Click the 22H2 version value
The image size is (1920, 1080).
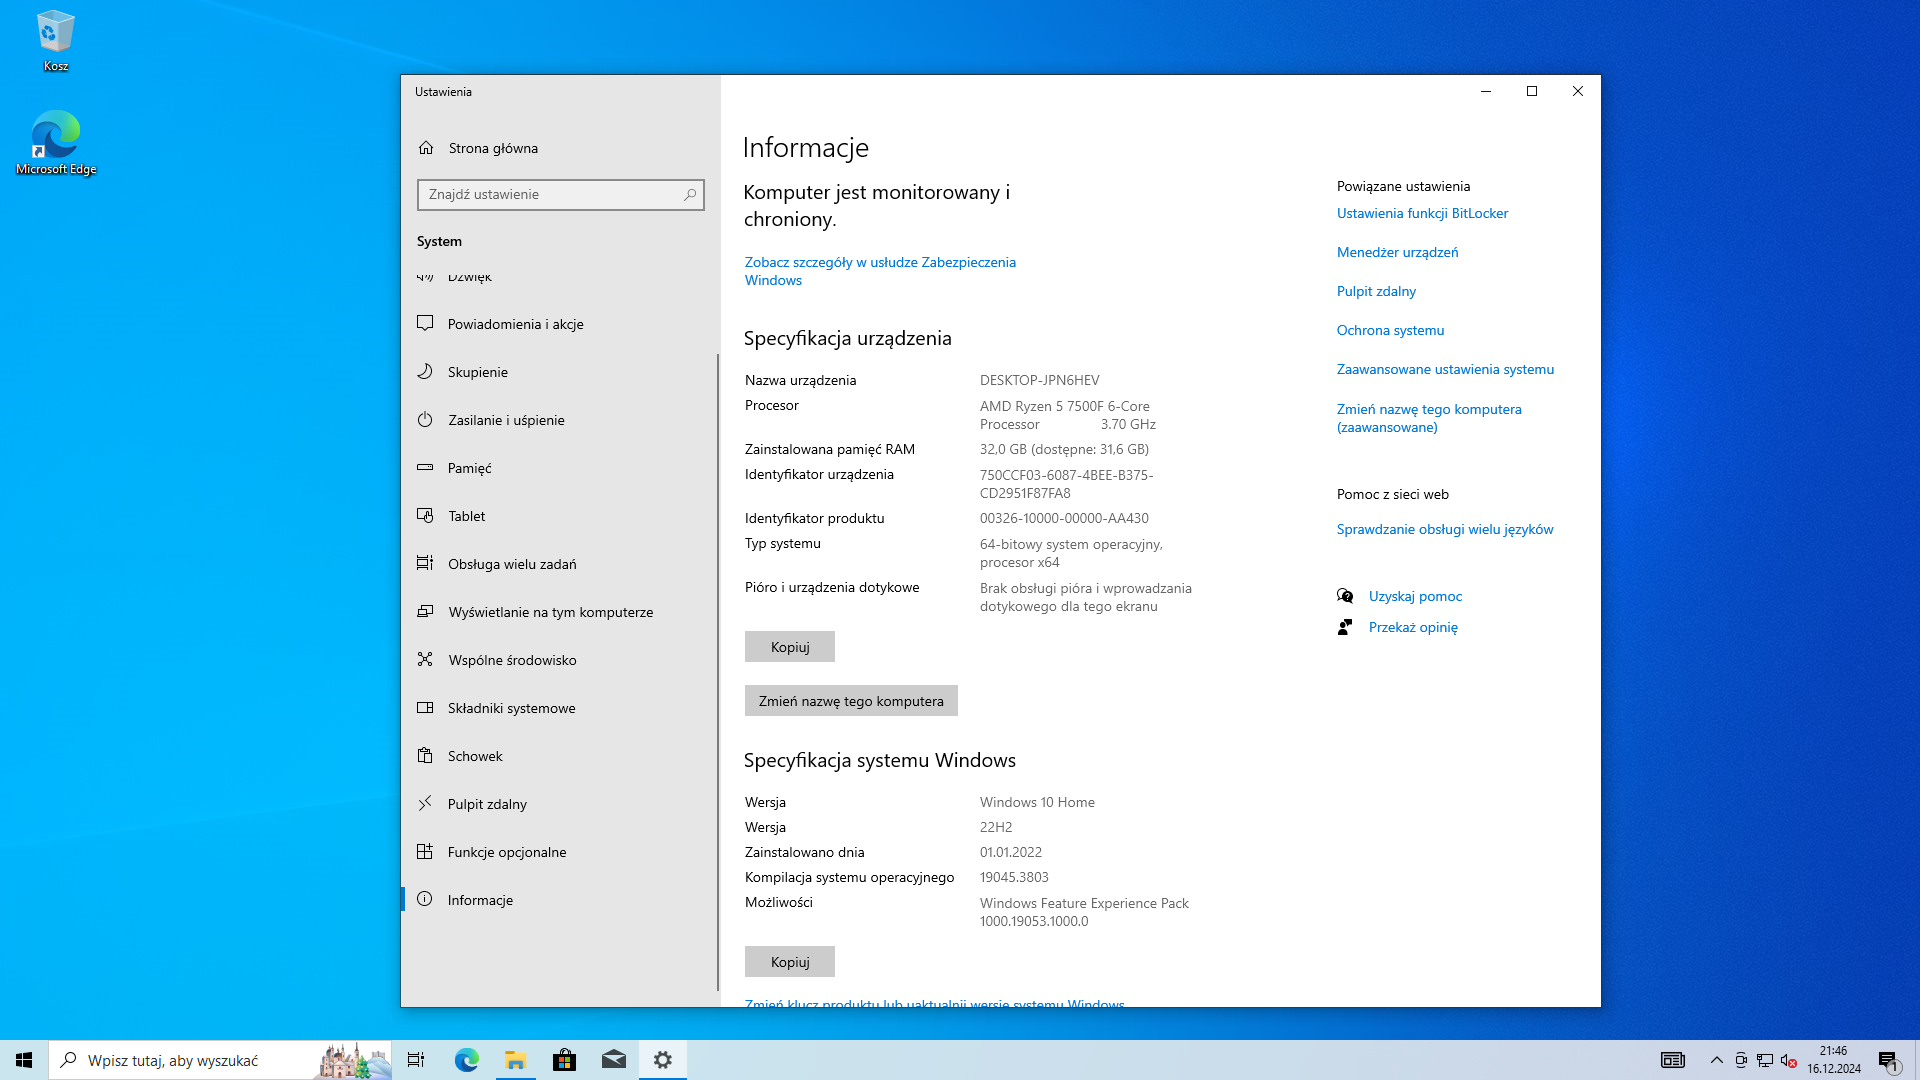pyautogui.click(x=996, y=827)
